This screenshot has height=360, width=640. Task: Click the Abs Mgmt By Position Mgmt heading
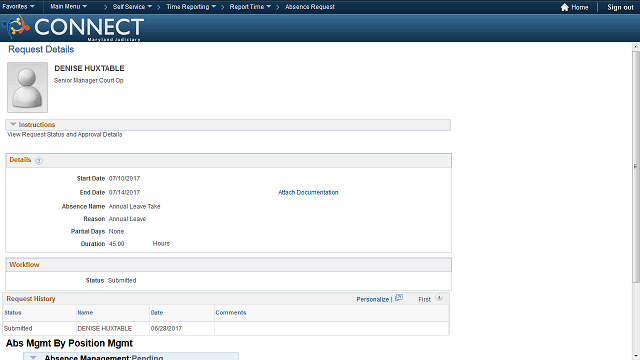tap(69, 343)
